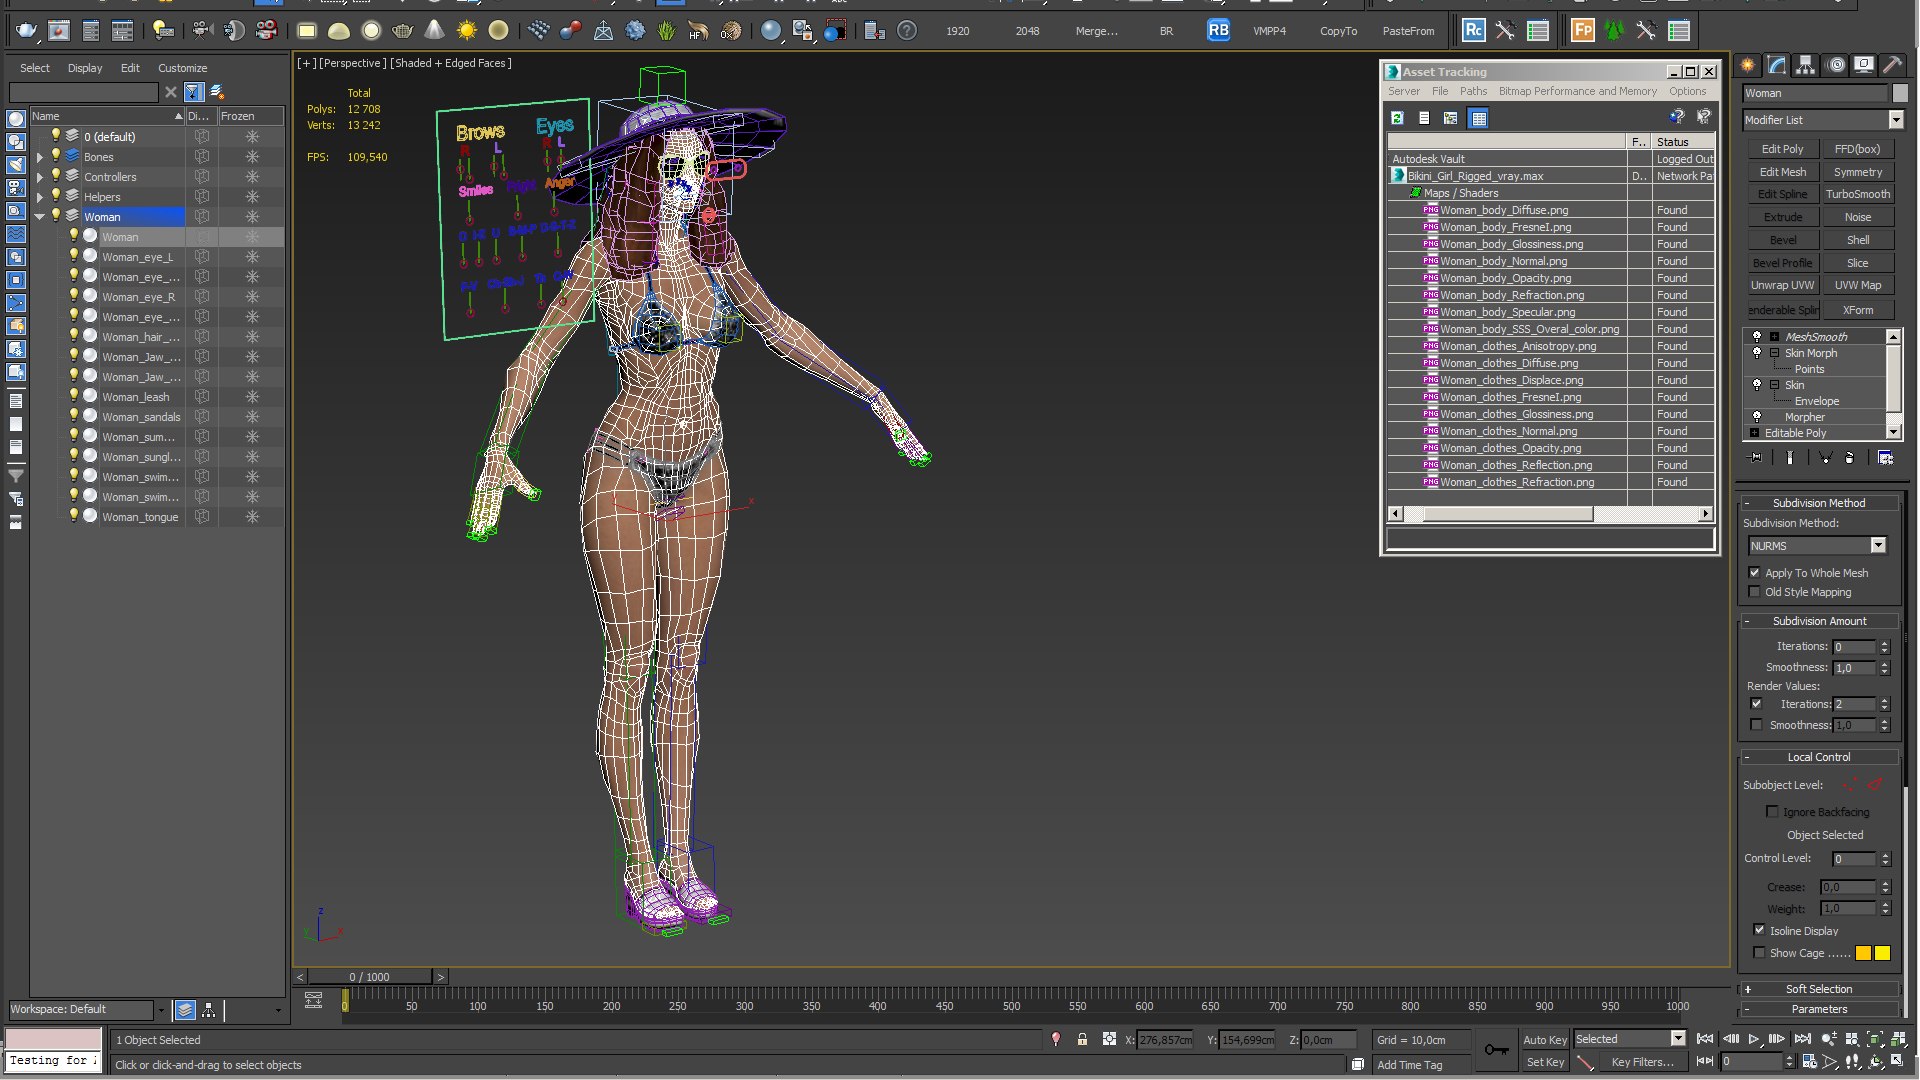This screenshot has height=1080, width=1920.
Task: Open the Paths menu in Asset Tracking
Action: [1472, 91]
